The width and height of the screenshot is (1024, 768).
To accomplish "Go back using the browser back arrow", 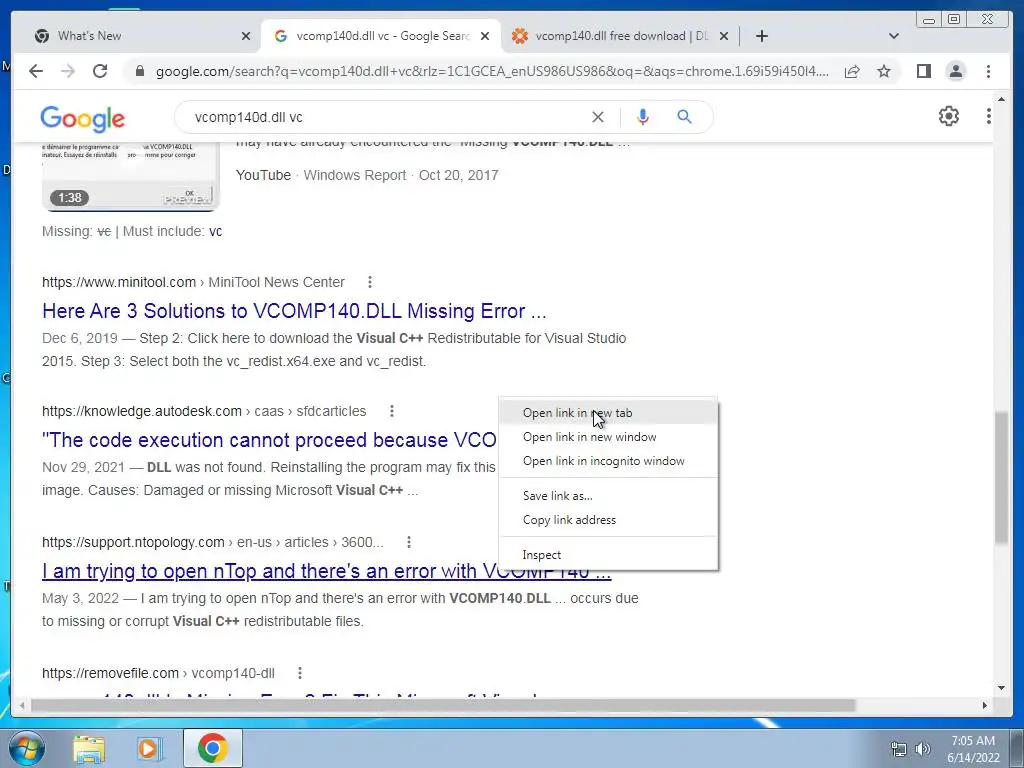I will [36, 71].
